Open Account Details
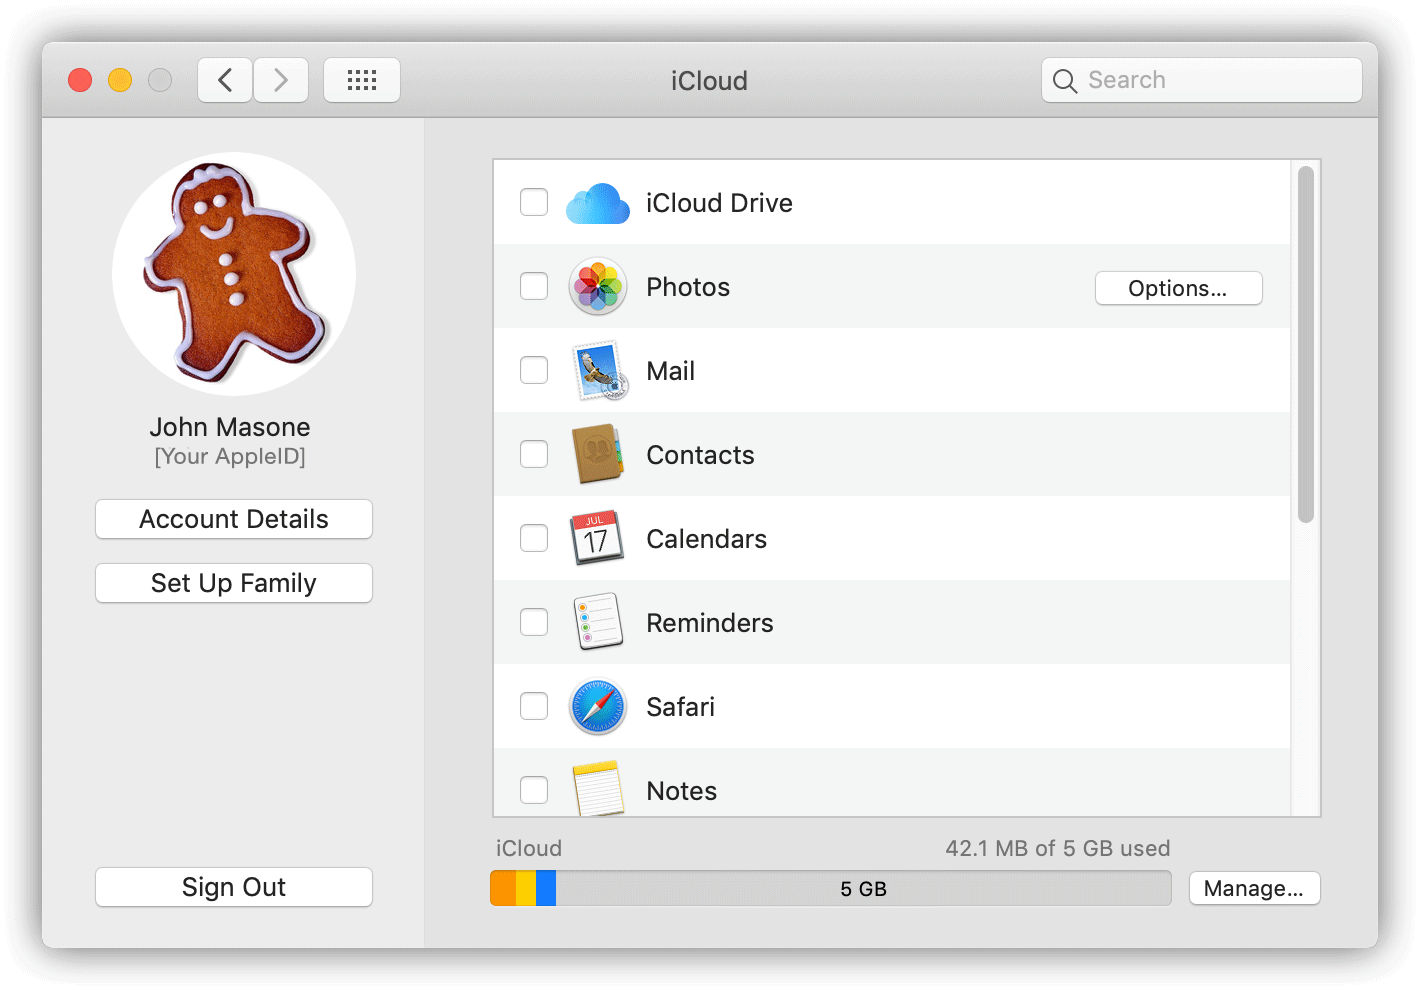This screenshot has width=1420, height=990. 234,519
